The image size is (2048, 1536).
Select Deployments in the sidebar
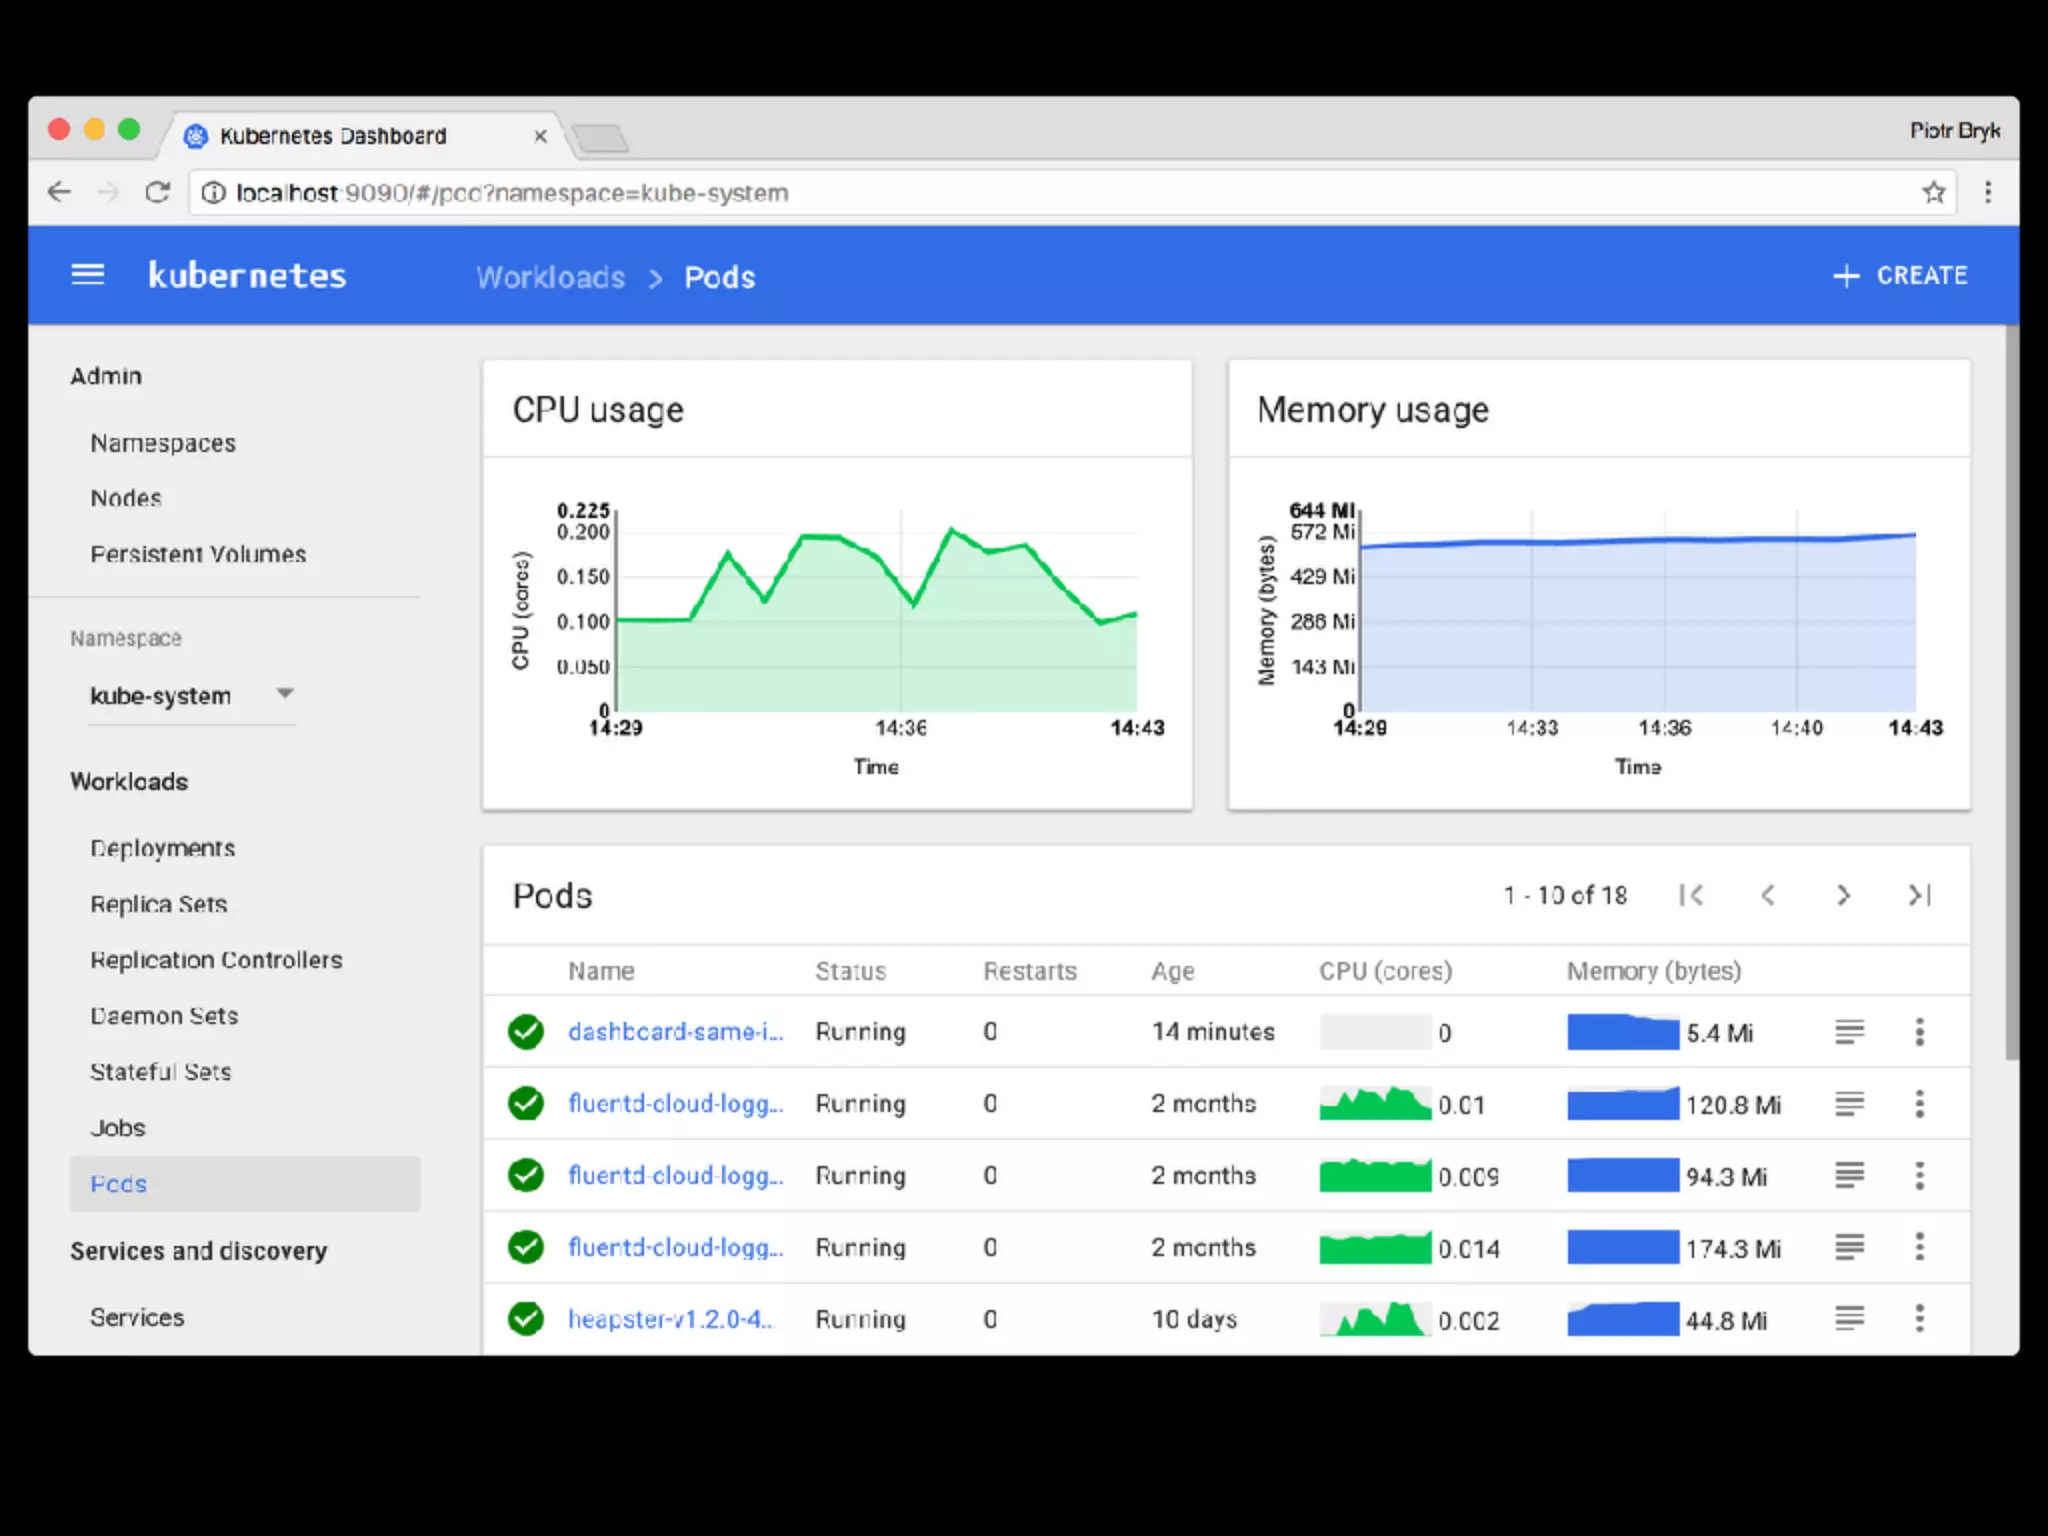162,848
